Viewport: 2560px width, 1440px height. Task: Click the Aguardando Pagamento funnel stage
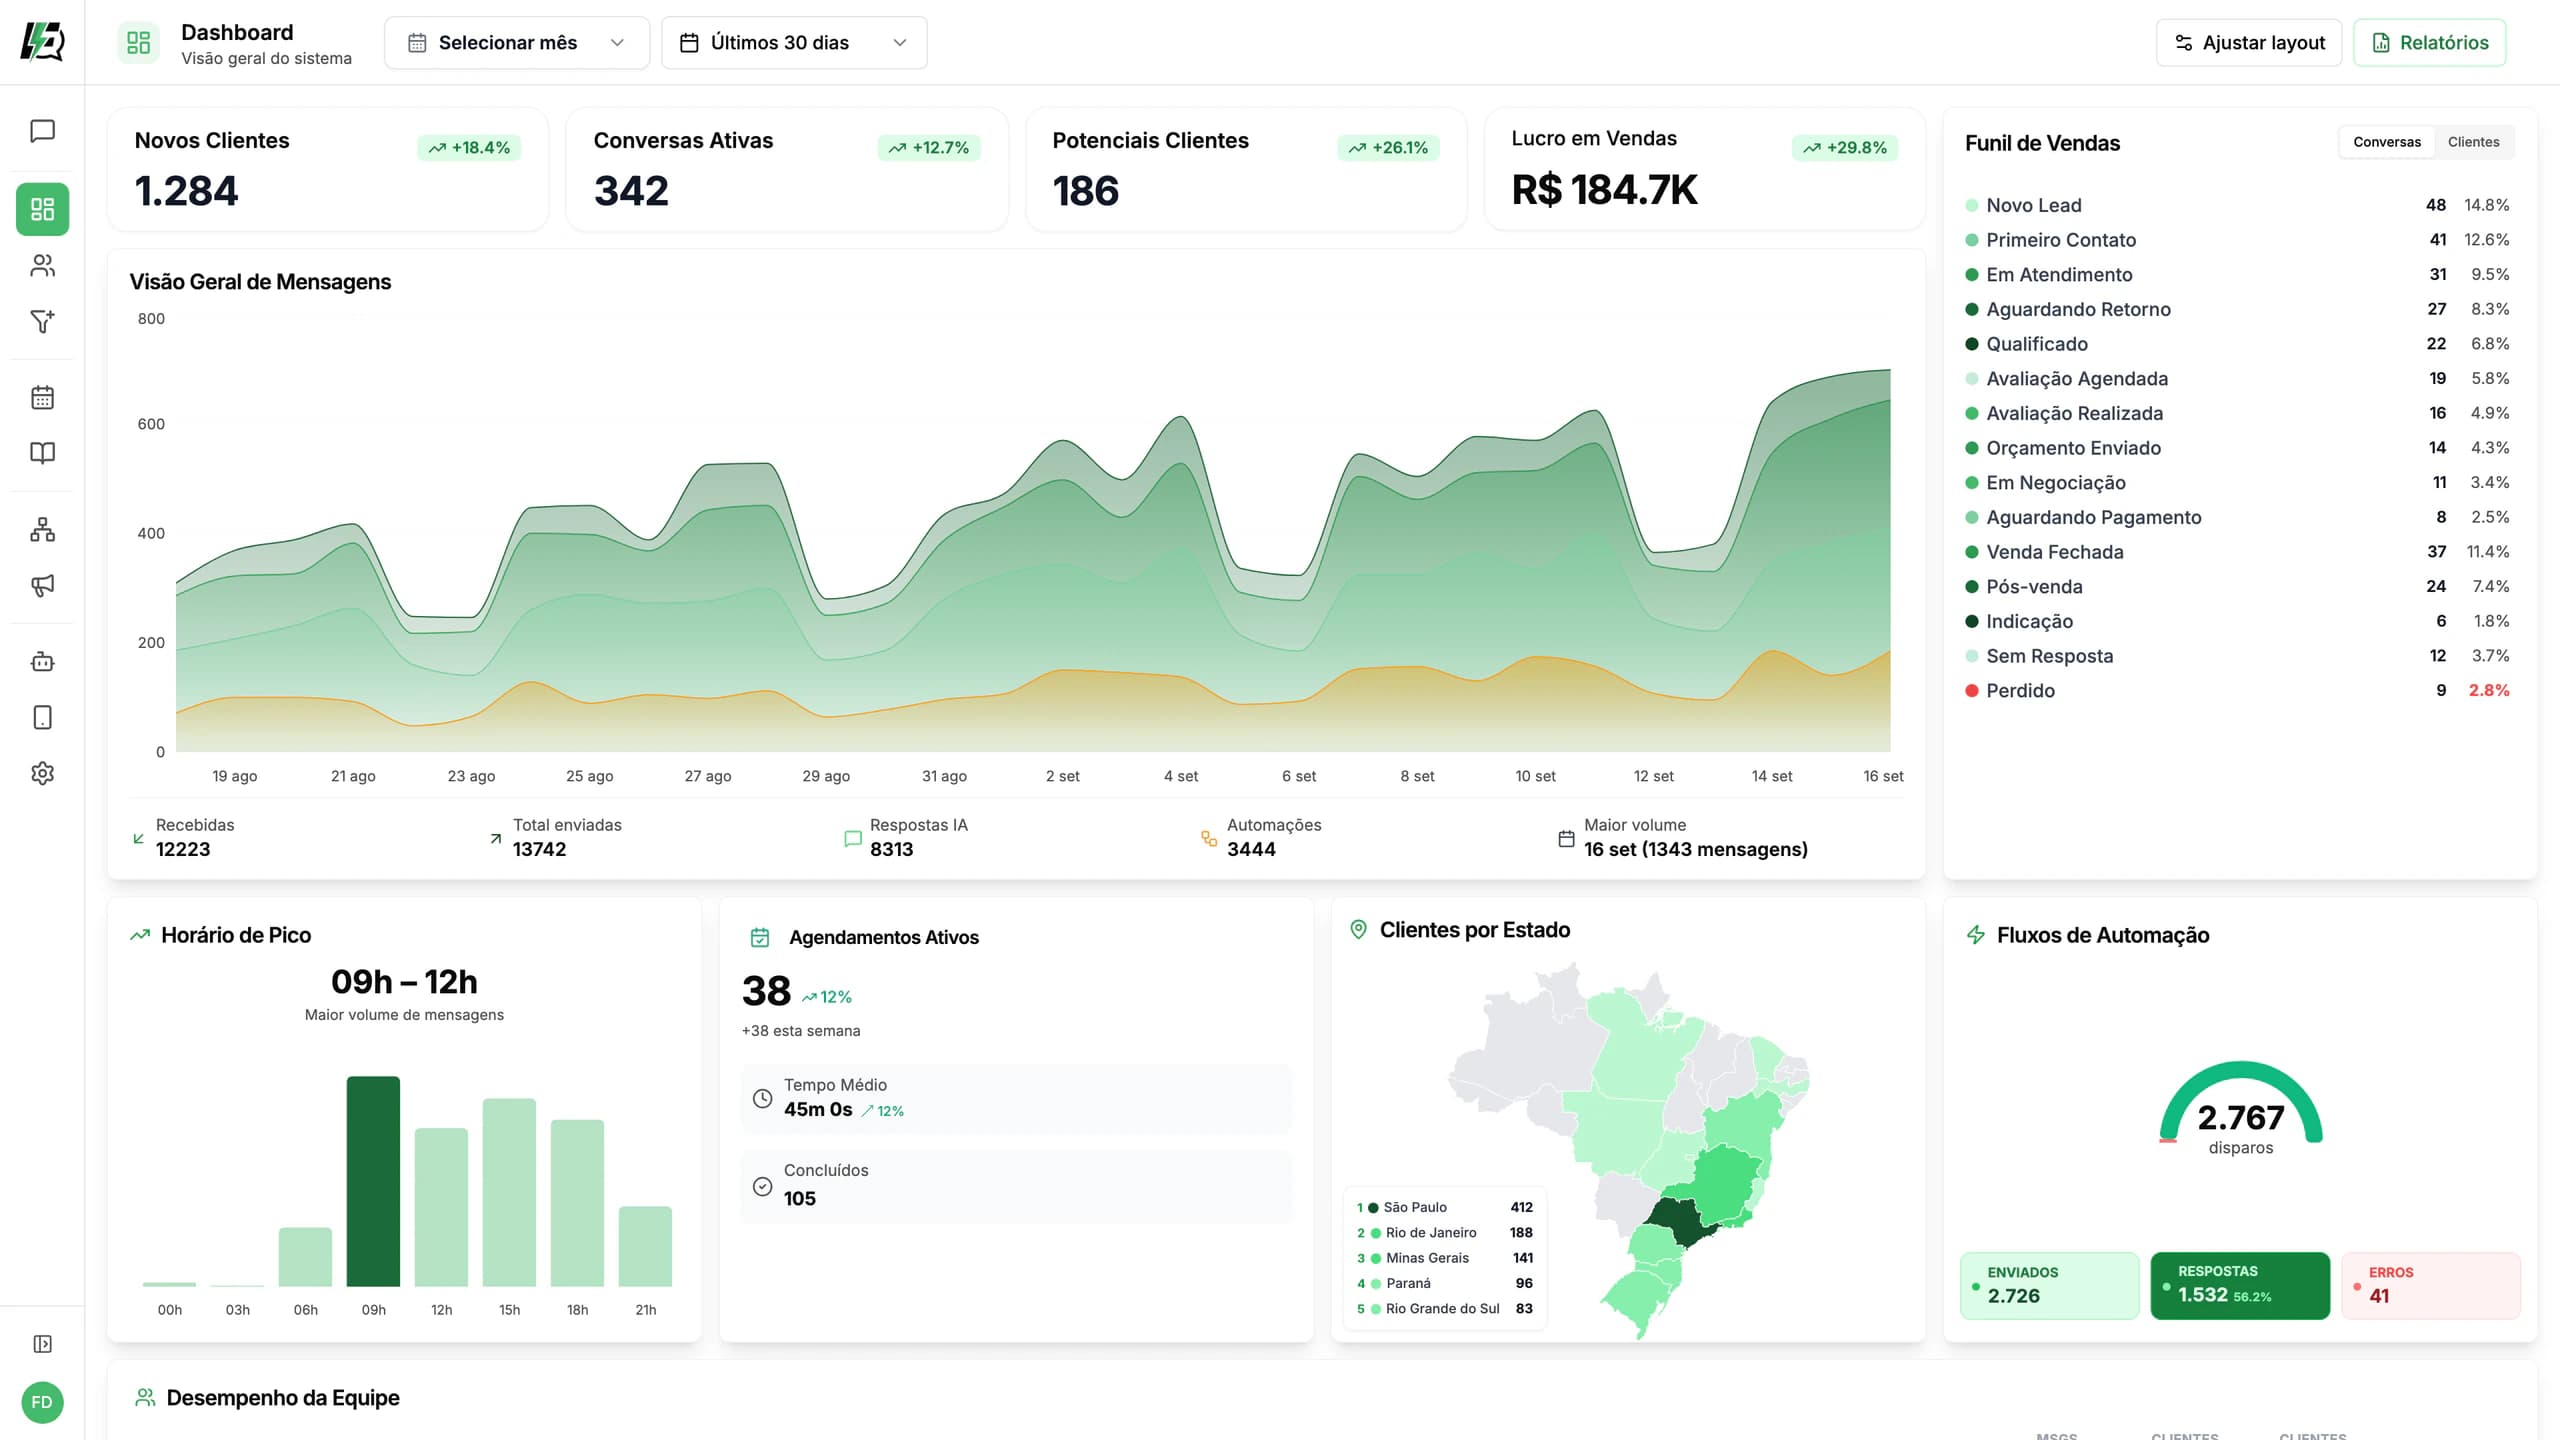(x=2237, y=517)
